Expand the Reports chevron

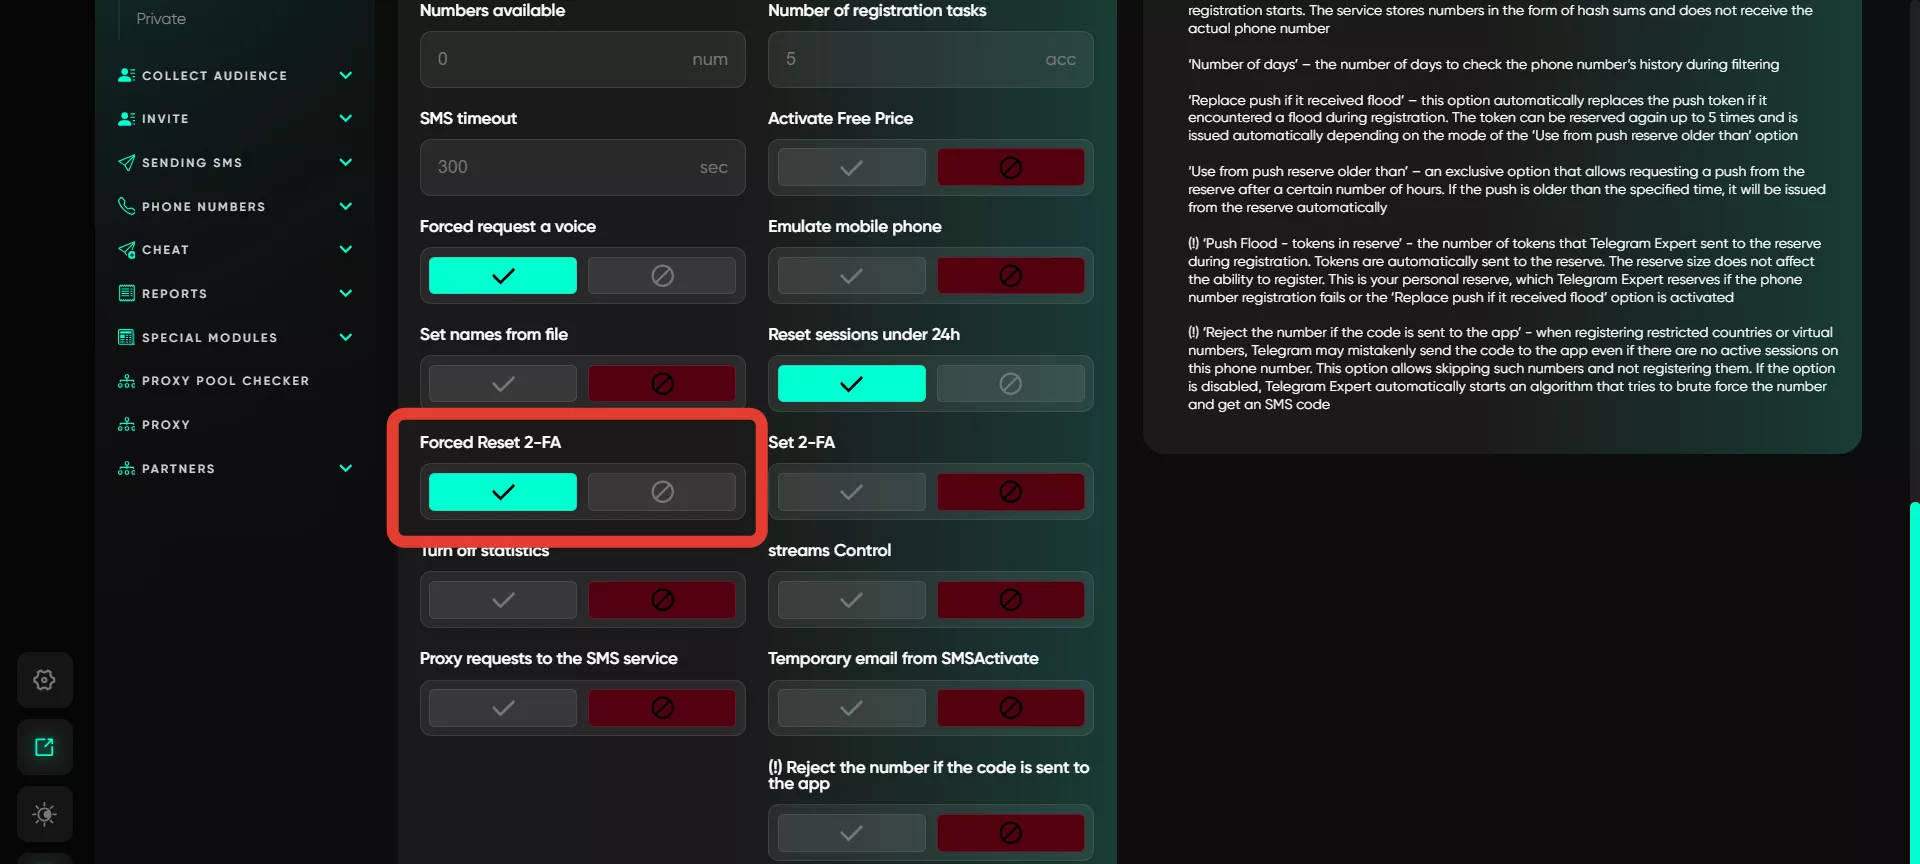[x=346, y=293]
